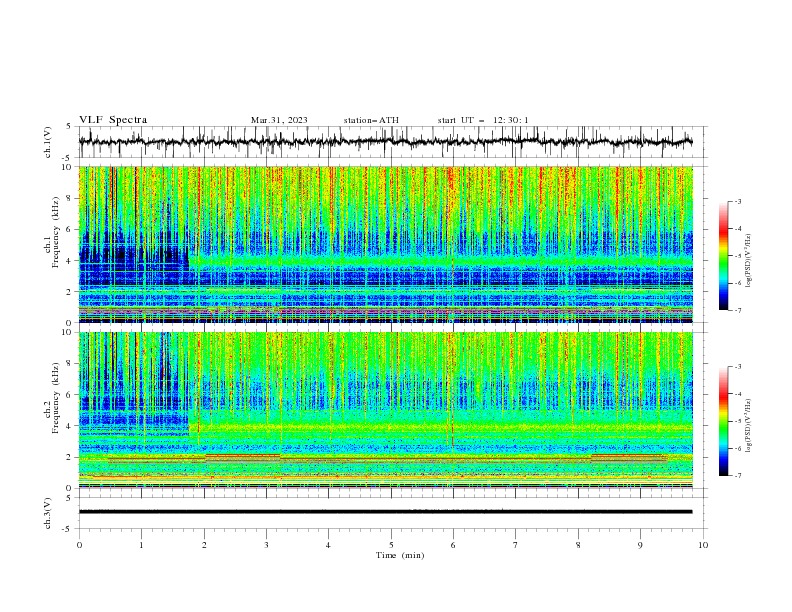Click the "ch.3(V)" axis label
This screenshot has width=792, height=612.
click(48, 513)
